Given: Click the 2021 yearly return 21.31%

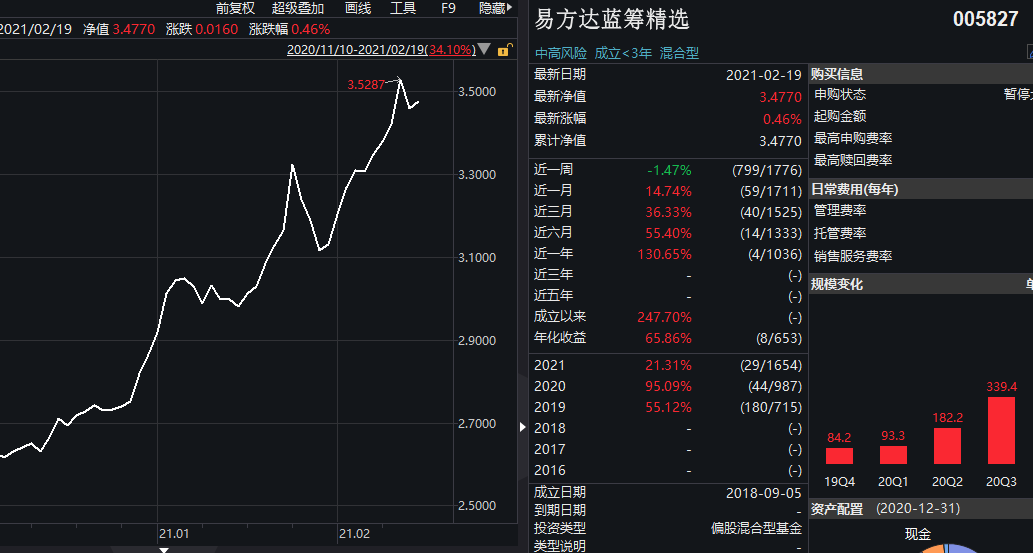Looking at the screenshot, I should pos(669,365).
